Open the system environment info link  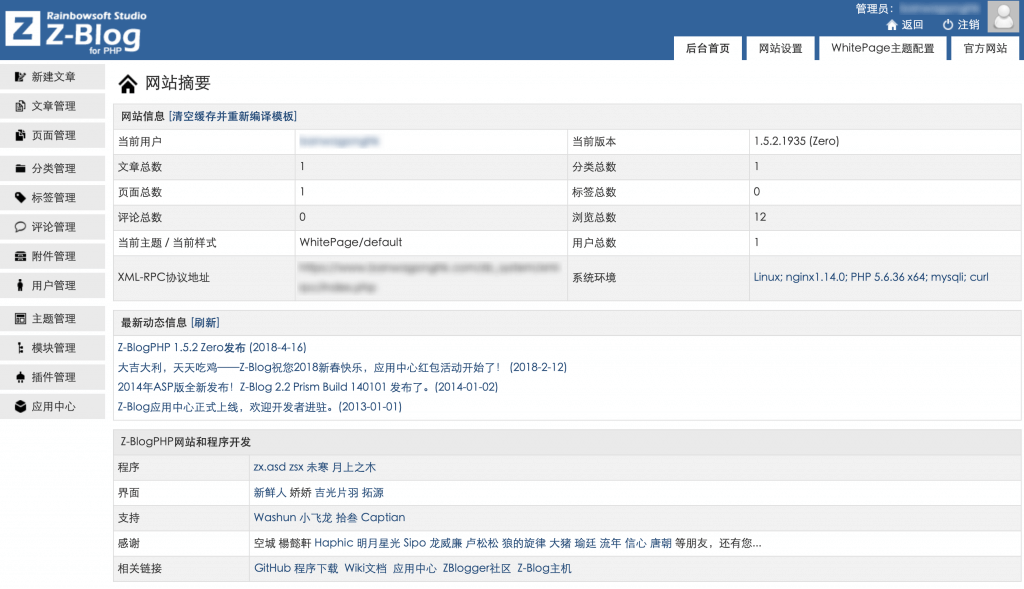871,277
